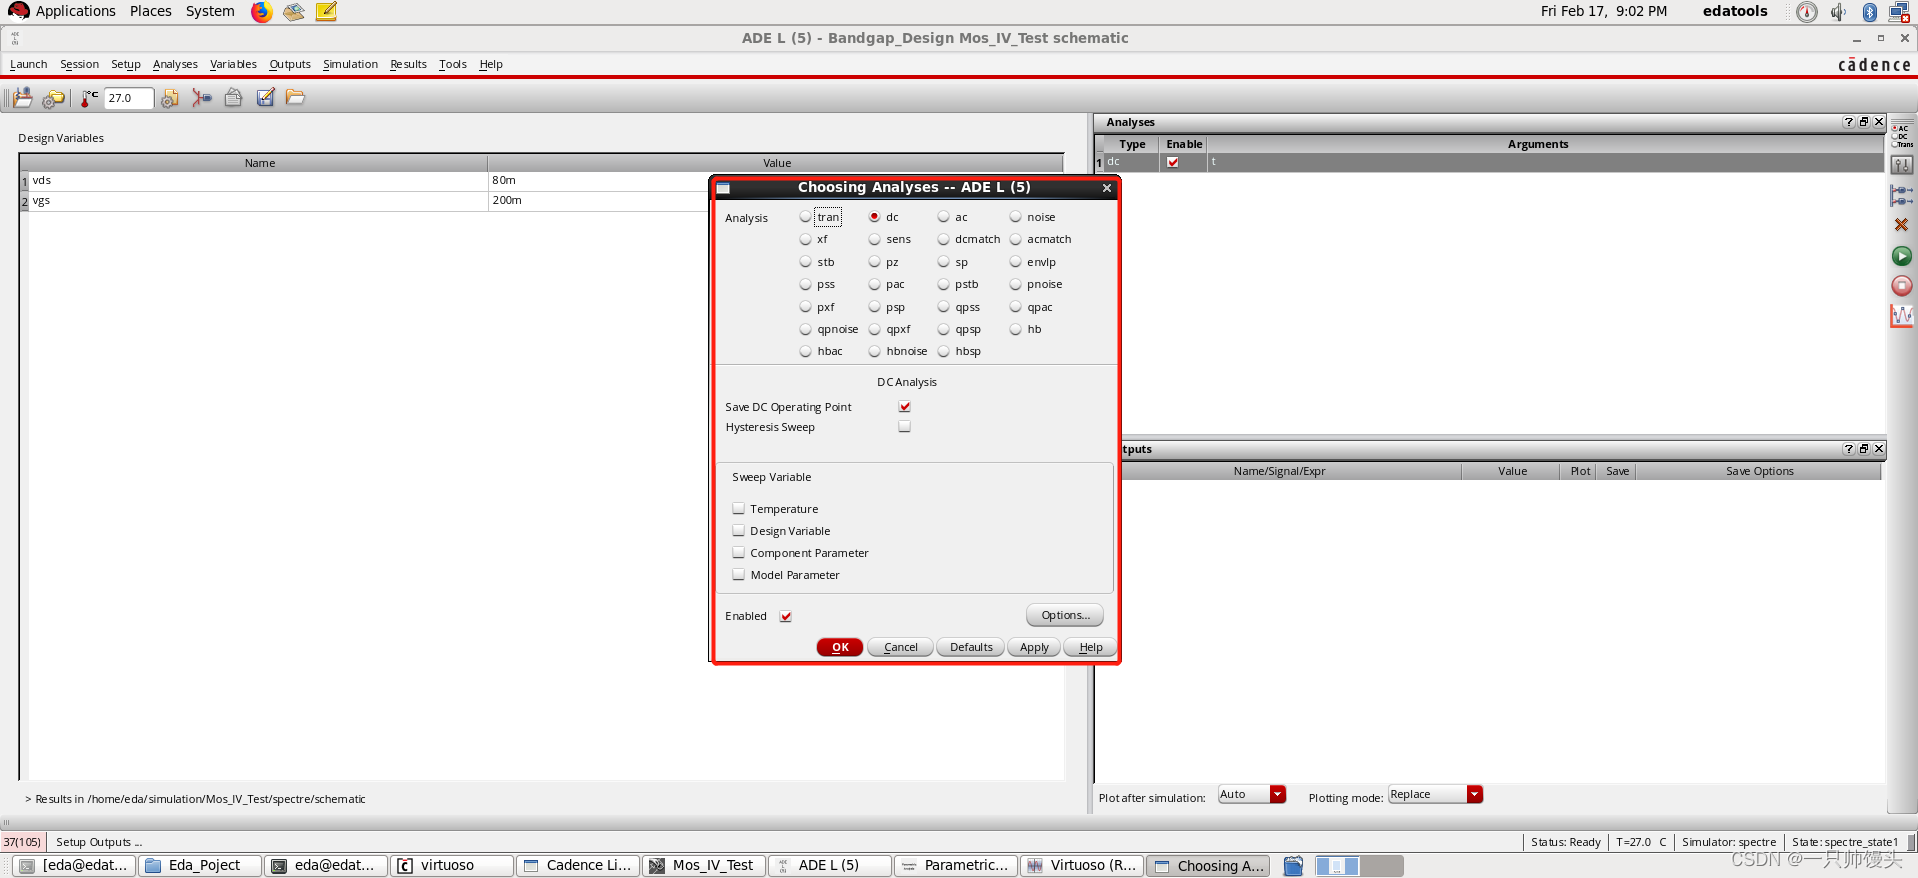Click the open folder toolbar icon
The width and height of the screenshot is (1918, 878).
pyautogui.click(x=295, y=98)
